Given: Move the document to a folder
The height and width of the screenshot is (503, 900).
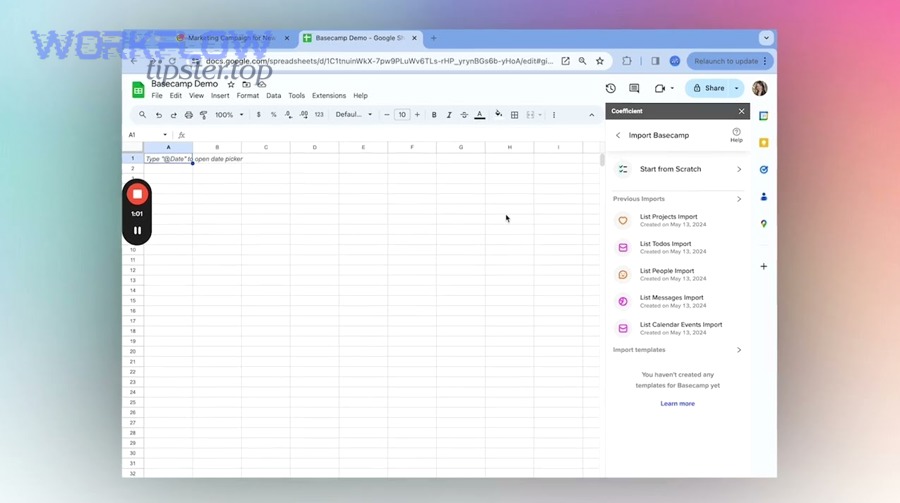Looking at the screenshot, I should 246,84.
